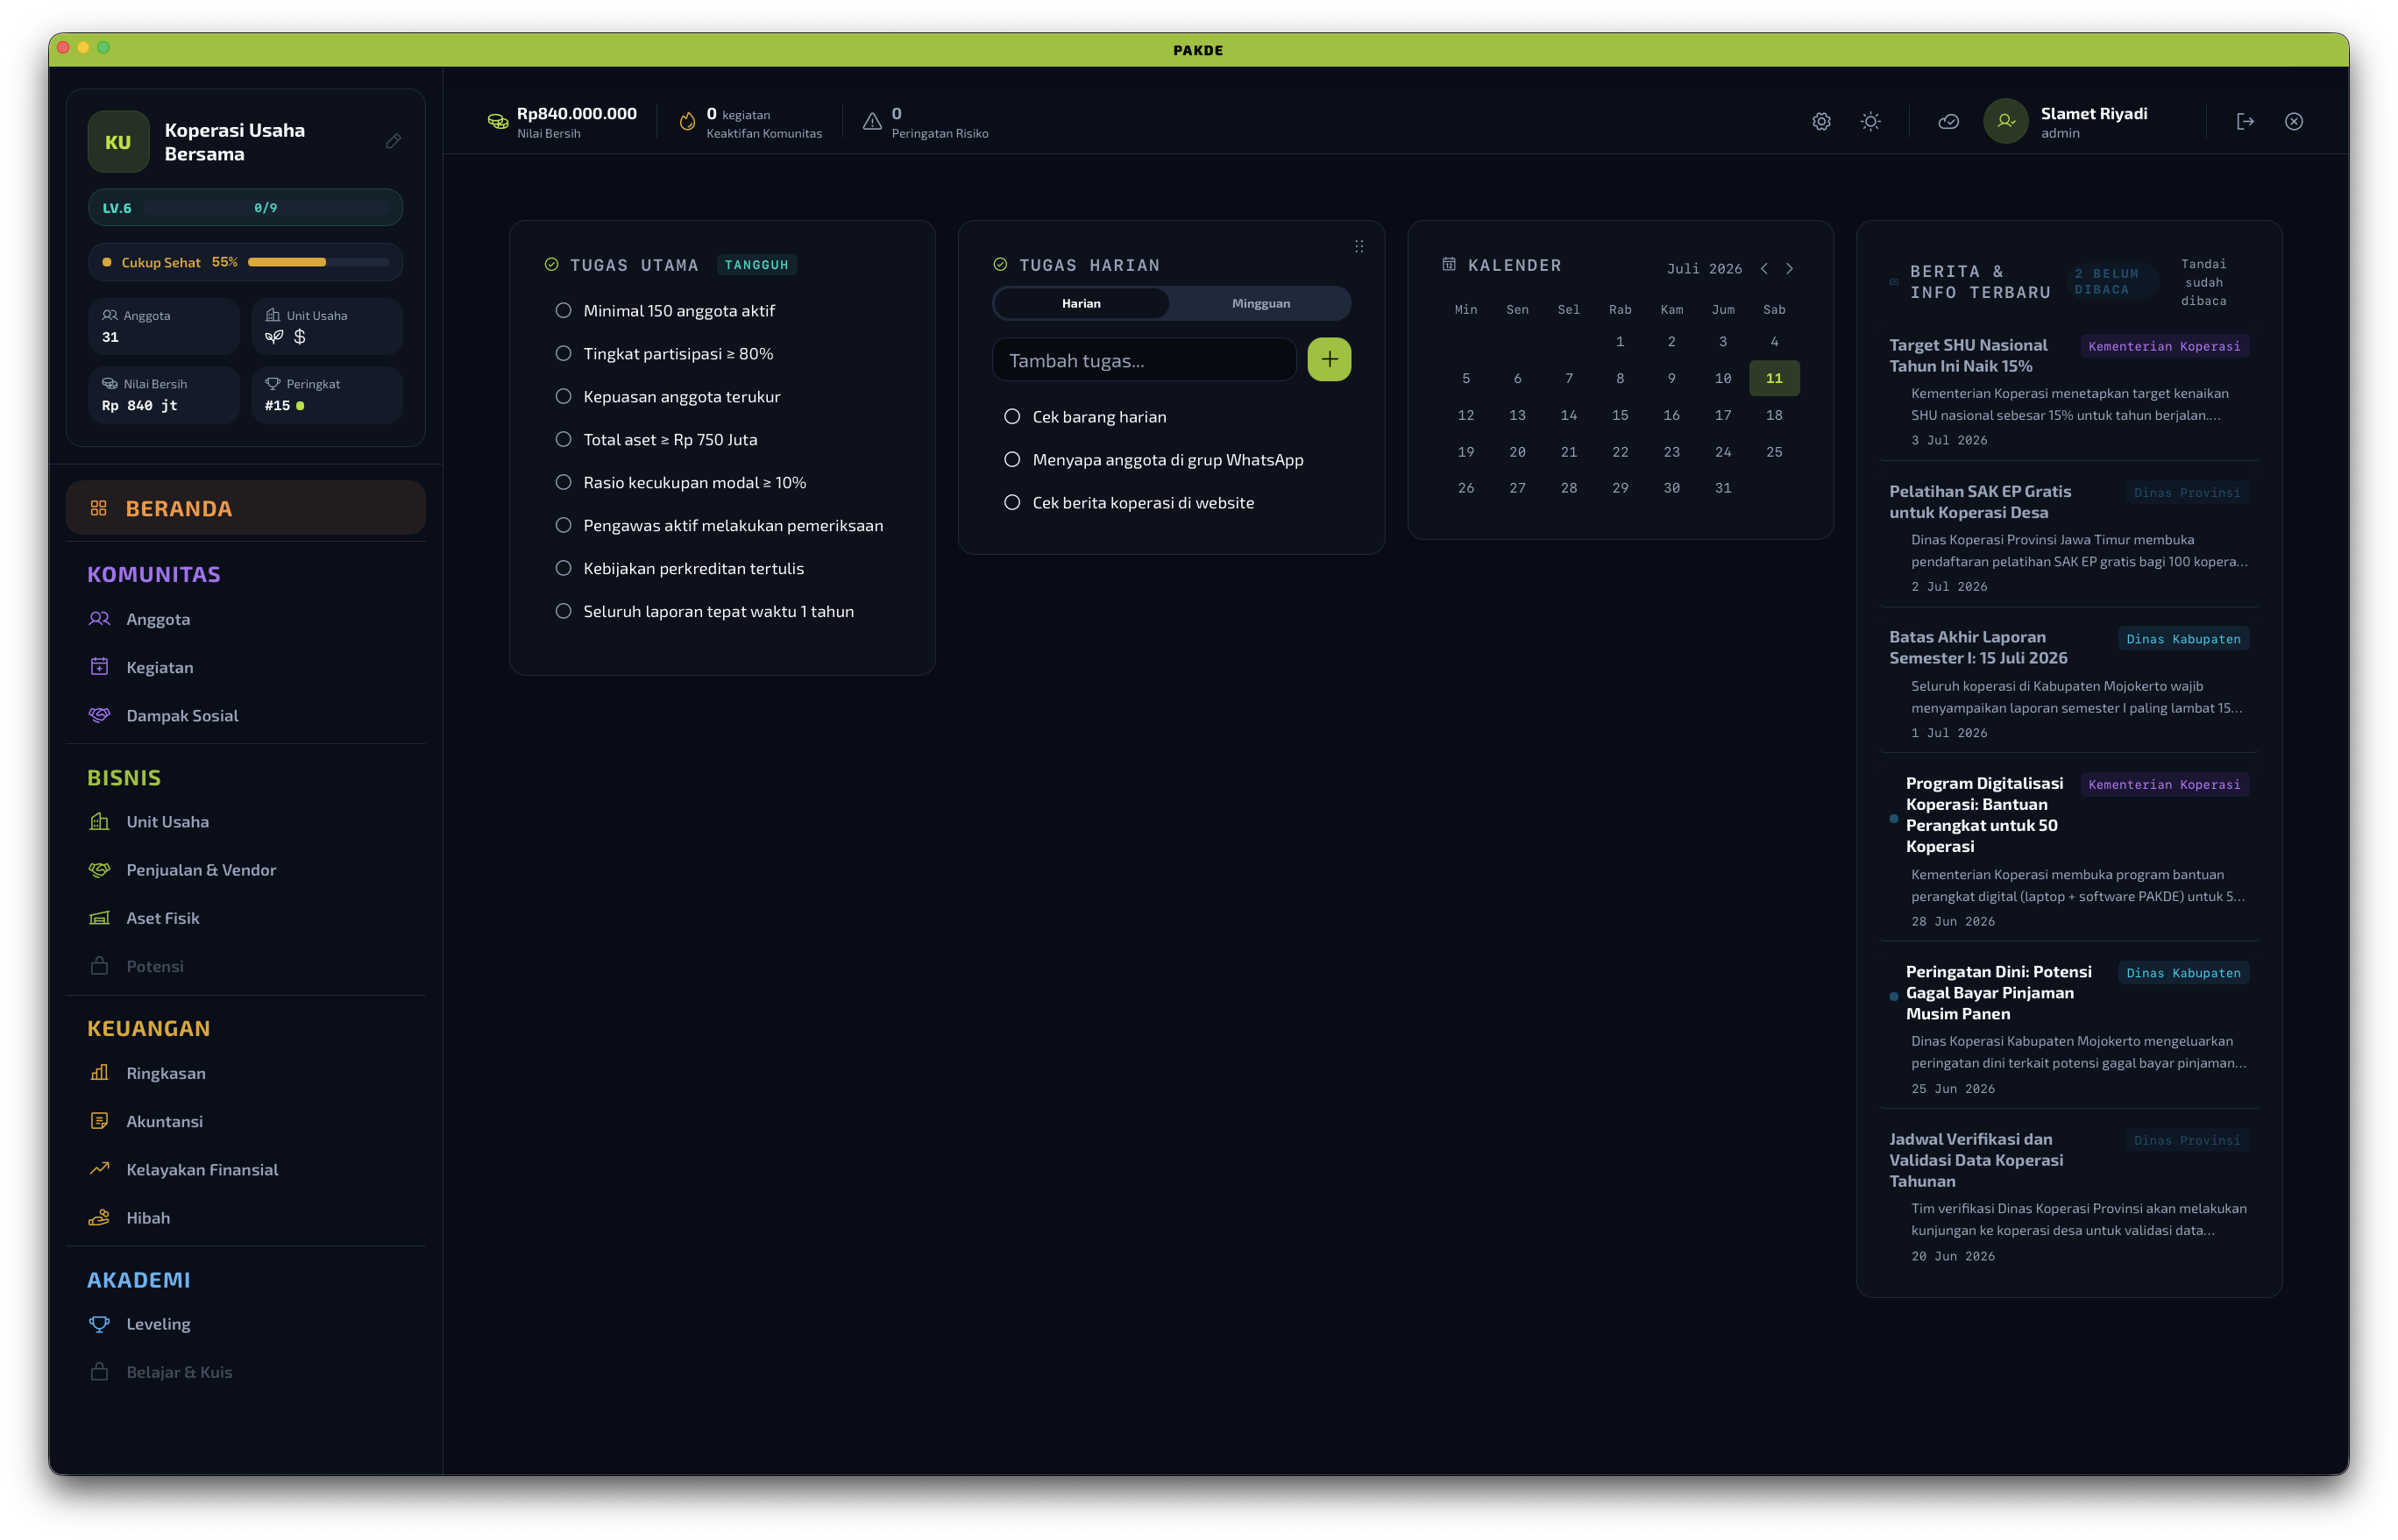The image size is (2398, 1540).
Task: Click the green plus add task button
Action: pyautogui.click(x=1329, y=359)
